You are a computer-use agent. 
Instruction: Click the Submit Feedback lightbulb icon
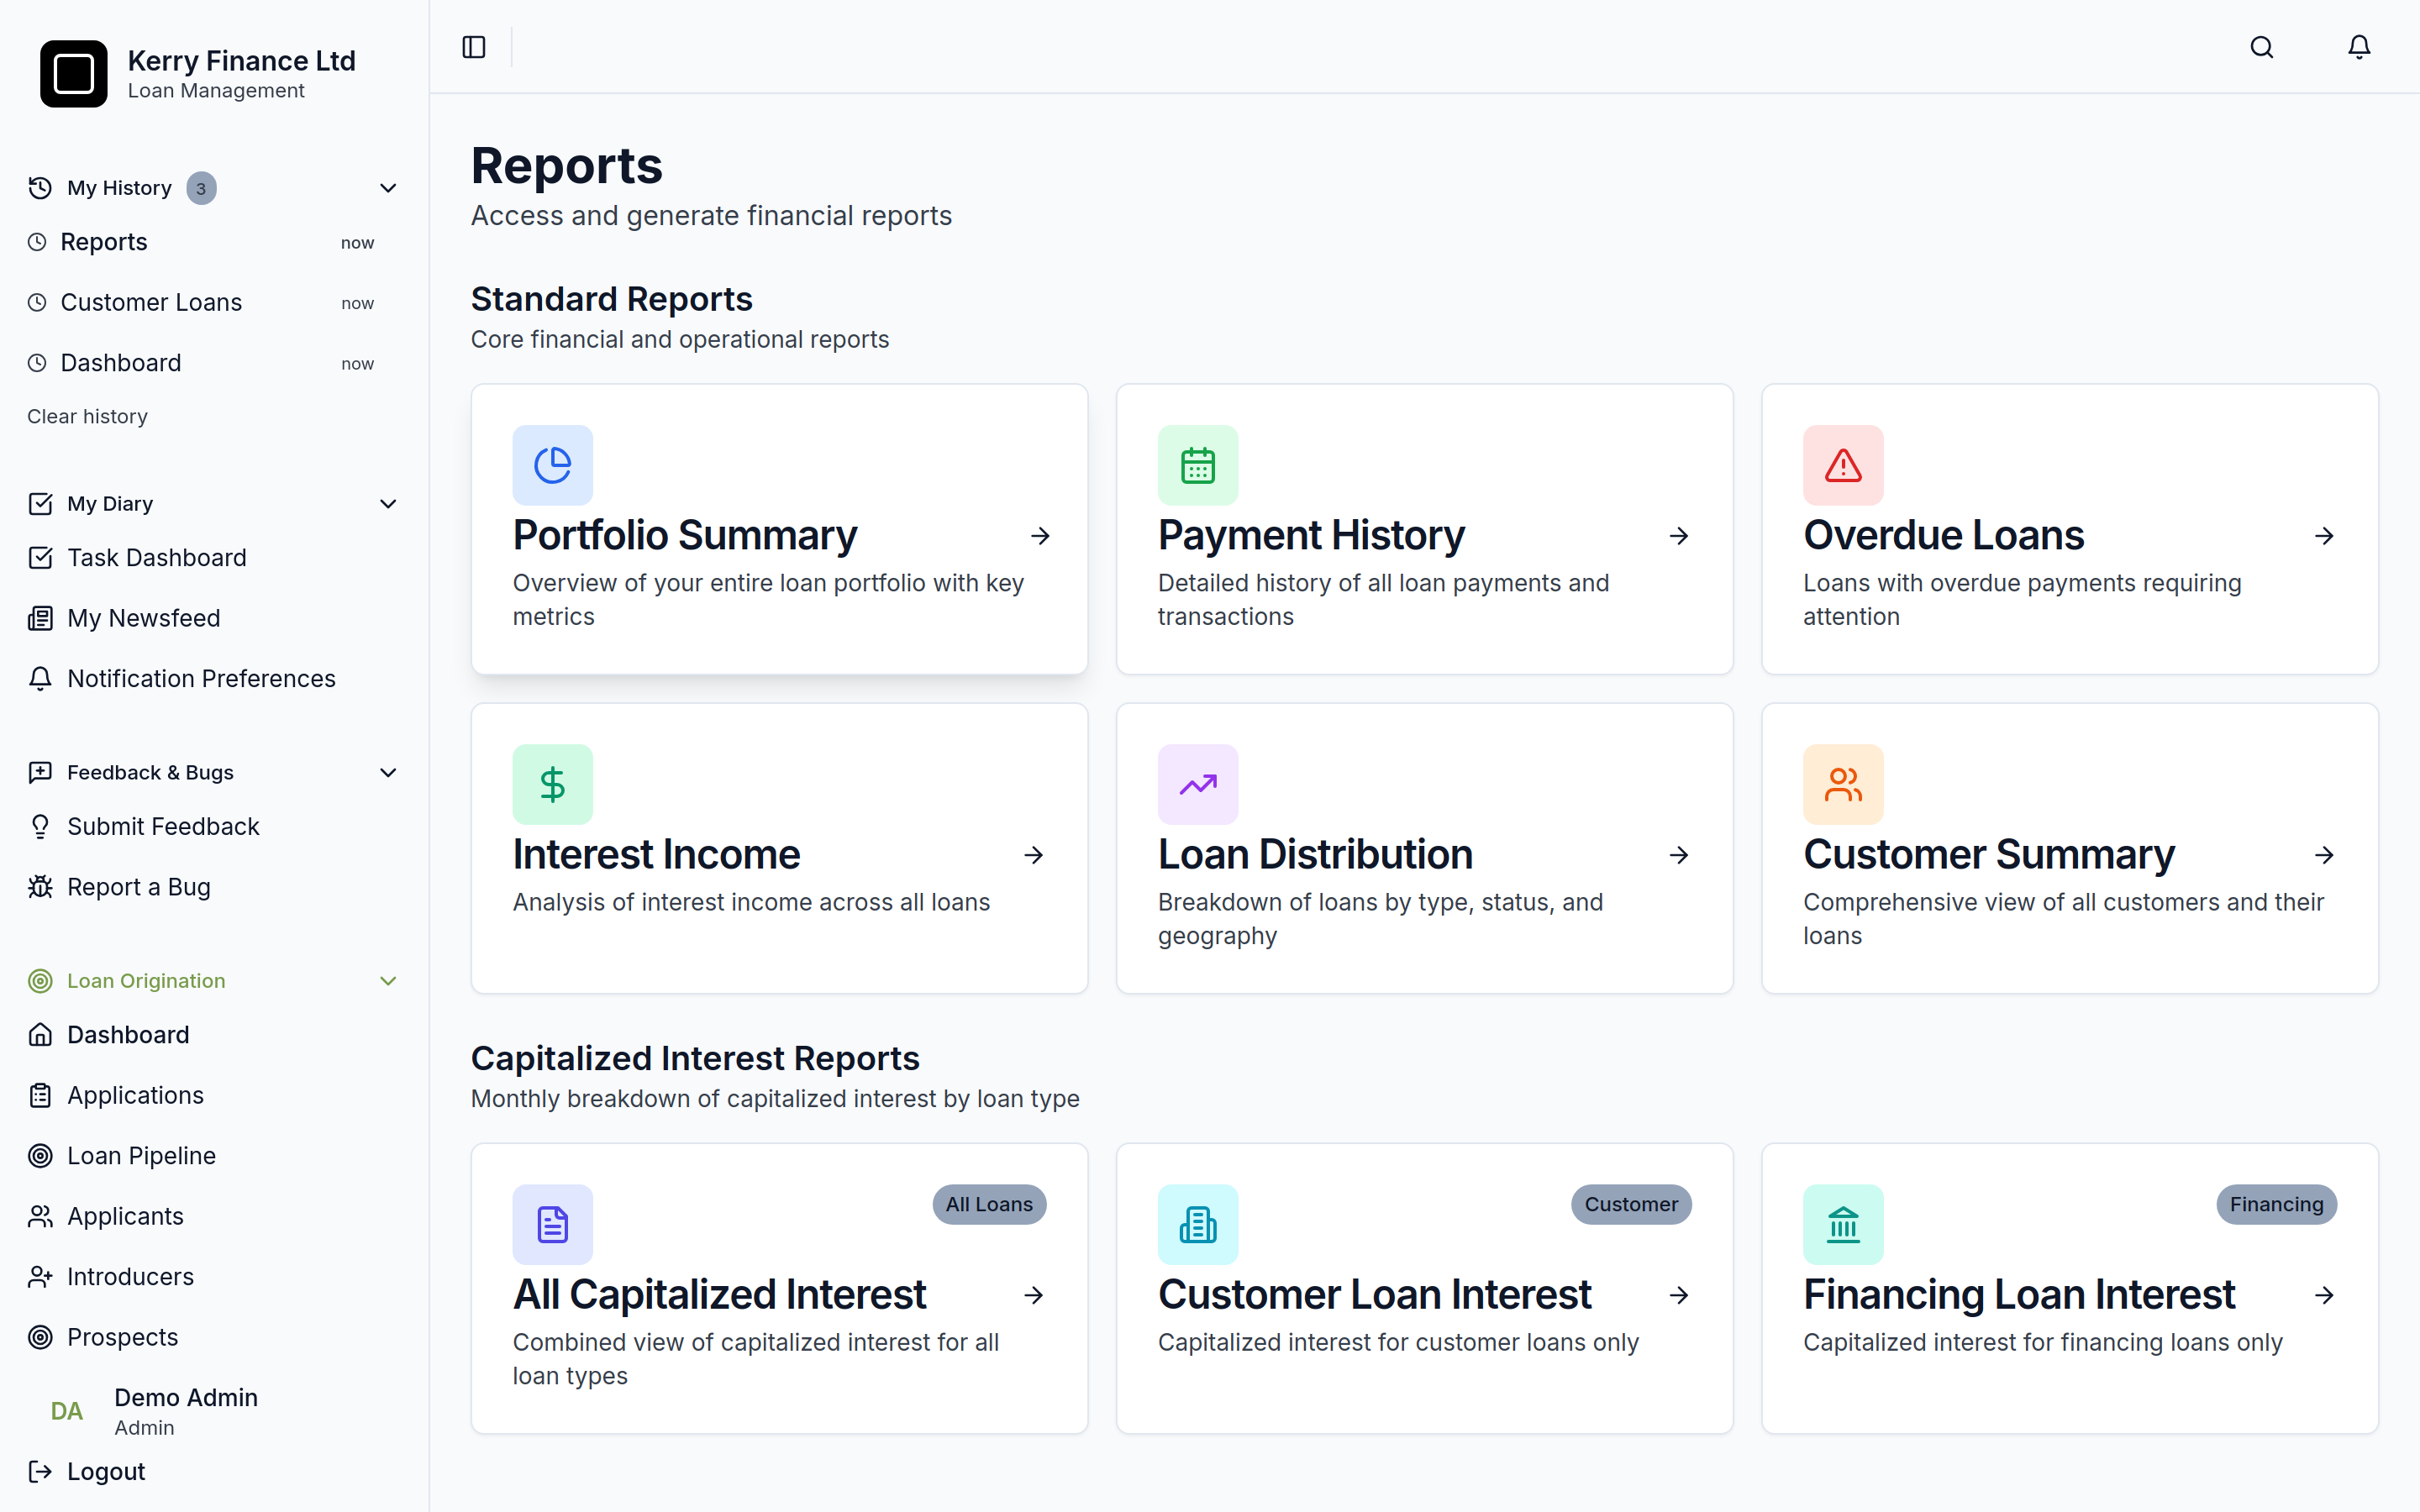[40, 826]
